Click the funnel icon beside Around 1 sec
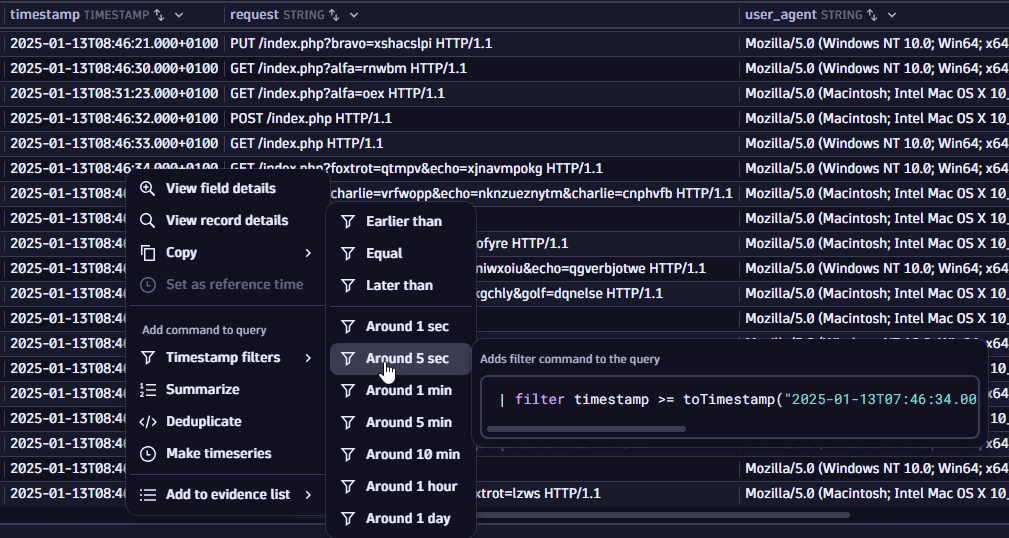This screenshot has width=1009, height=538. coord(347,327)
